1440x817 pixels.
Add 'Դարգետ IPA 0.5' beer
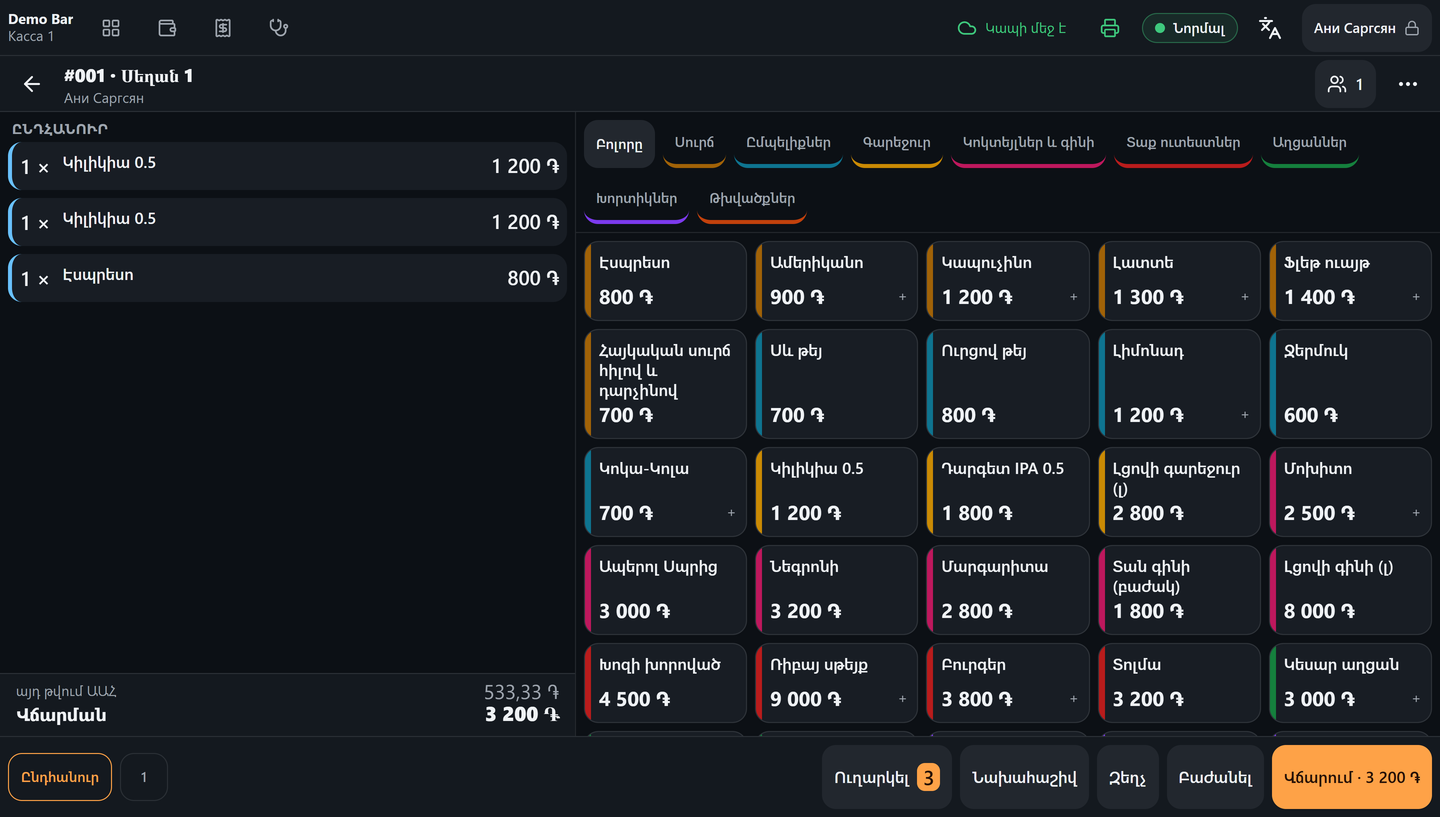pyautogui.click(x=1008, y=492)
